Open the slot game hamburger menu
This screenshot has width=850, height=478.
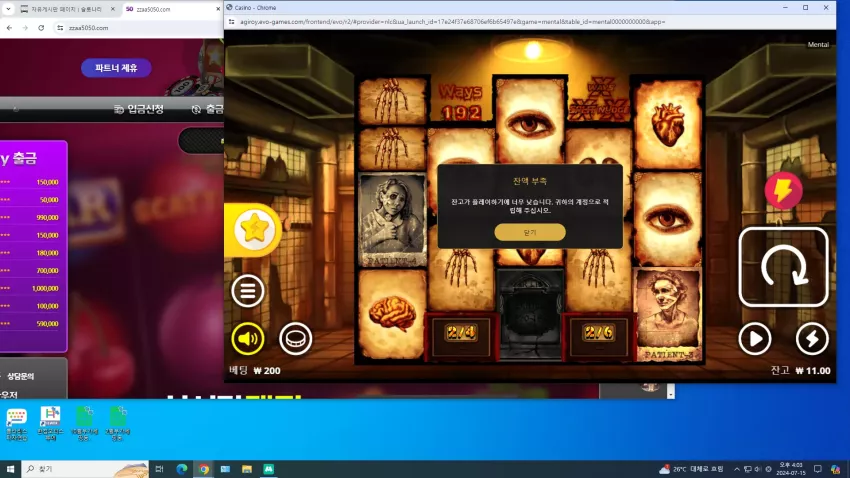click(248, 291)
